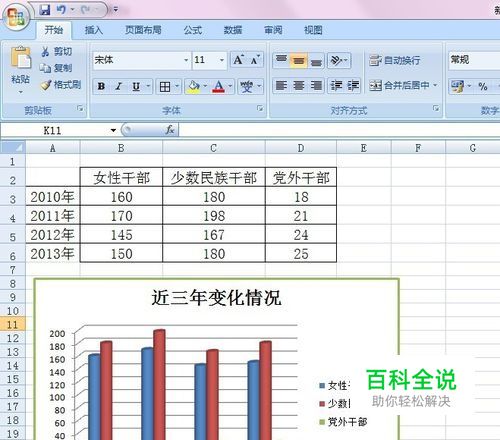Decrease font size
The width and height of the screenshot is (500, 440).
(x=255, y=60)
